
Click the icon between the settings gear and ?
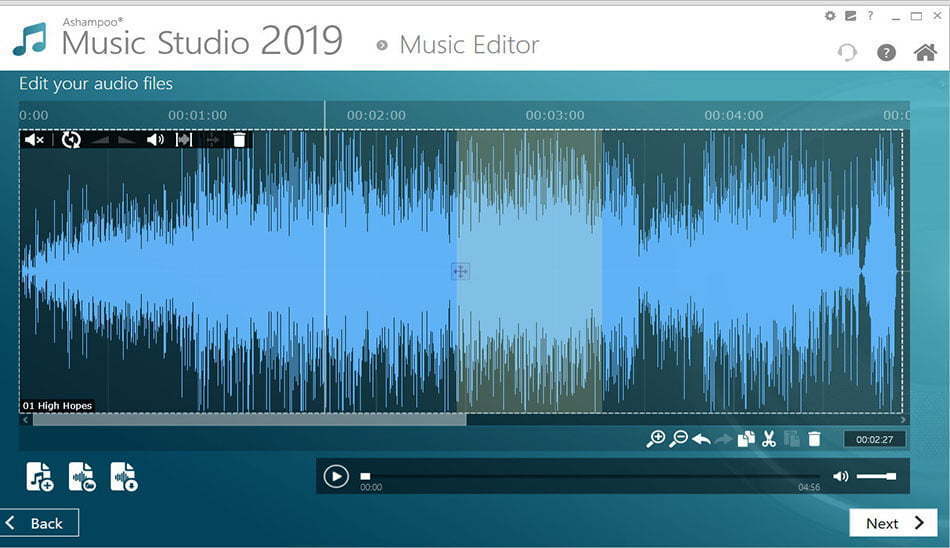(851, 16)
